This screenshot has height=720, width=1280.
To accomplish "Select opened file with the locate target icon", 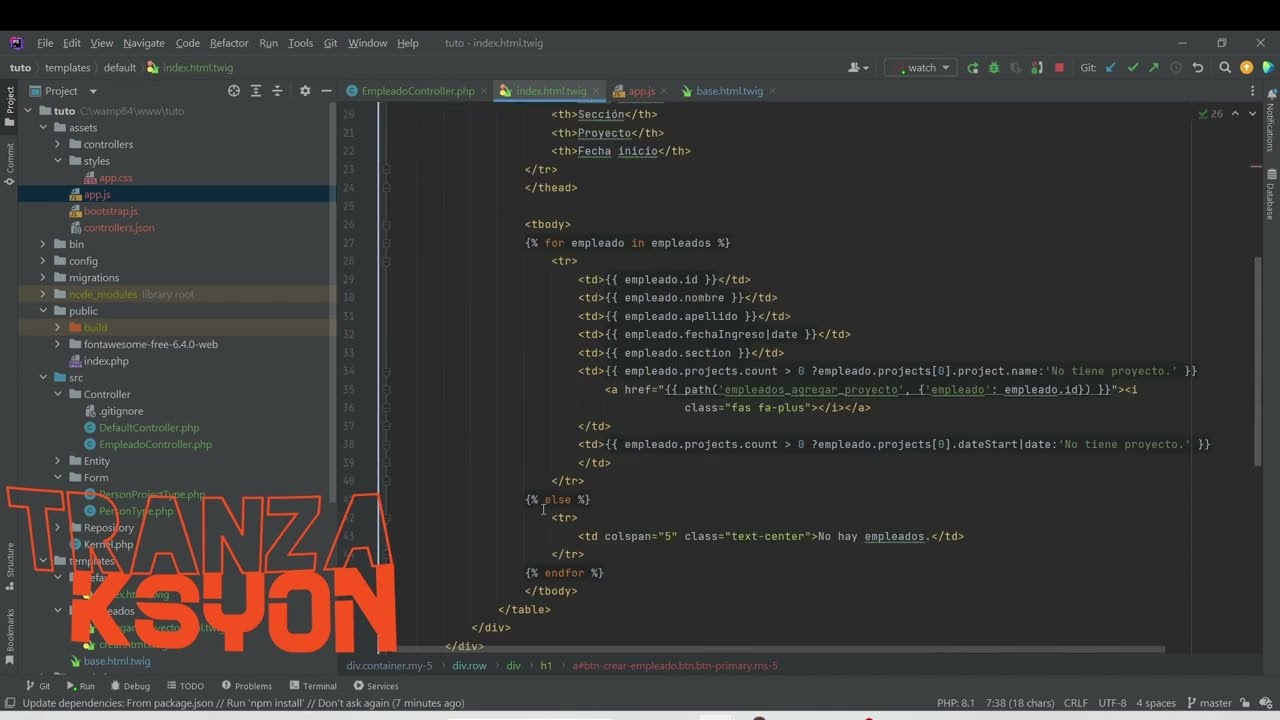I will pos(234,91).
